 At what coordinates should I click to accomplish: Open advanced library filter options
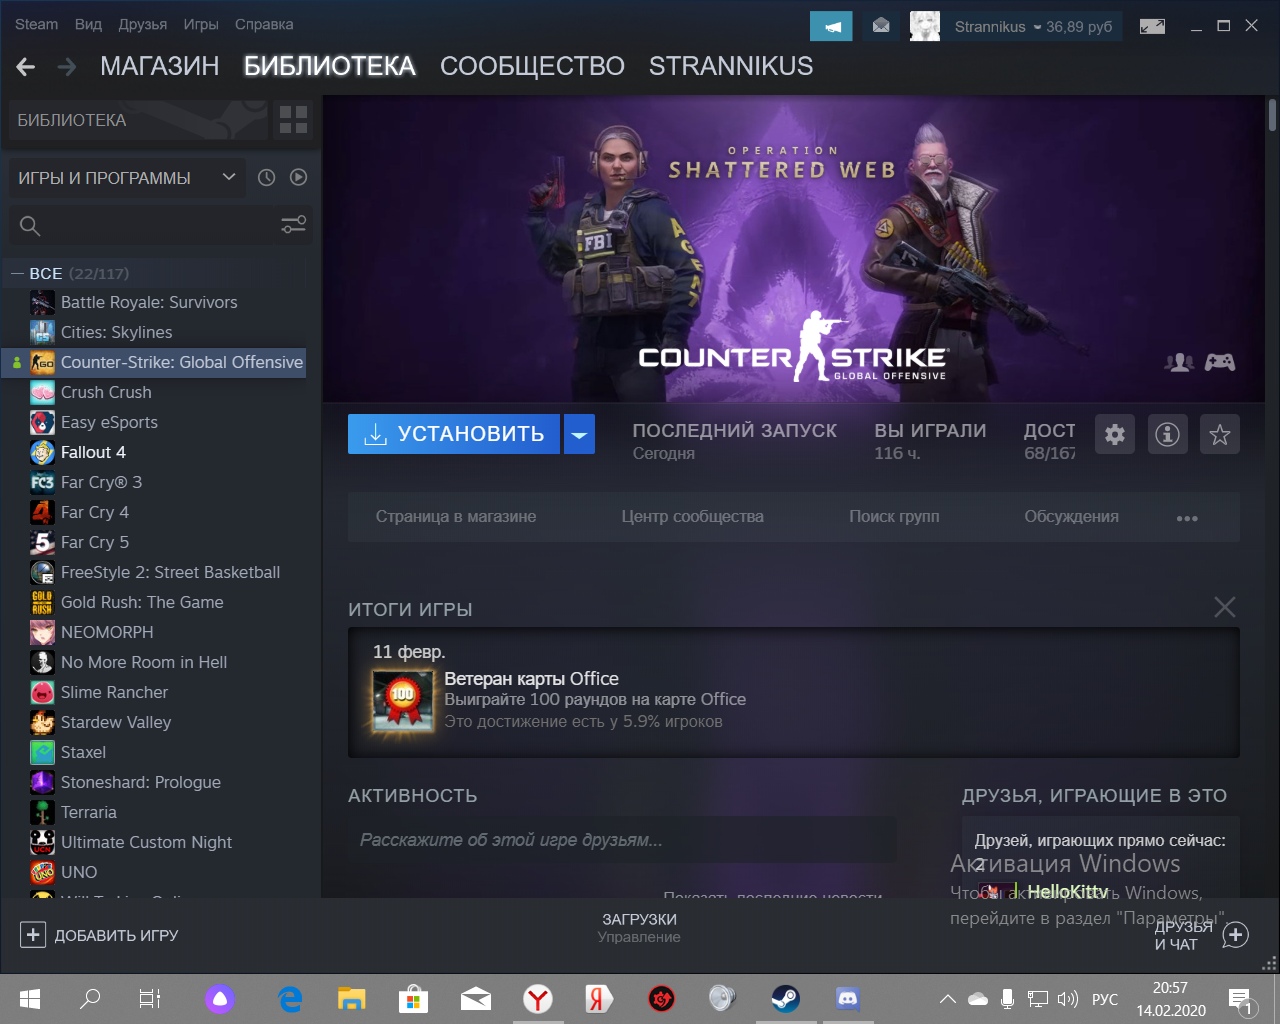coord(293,225)
